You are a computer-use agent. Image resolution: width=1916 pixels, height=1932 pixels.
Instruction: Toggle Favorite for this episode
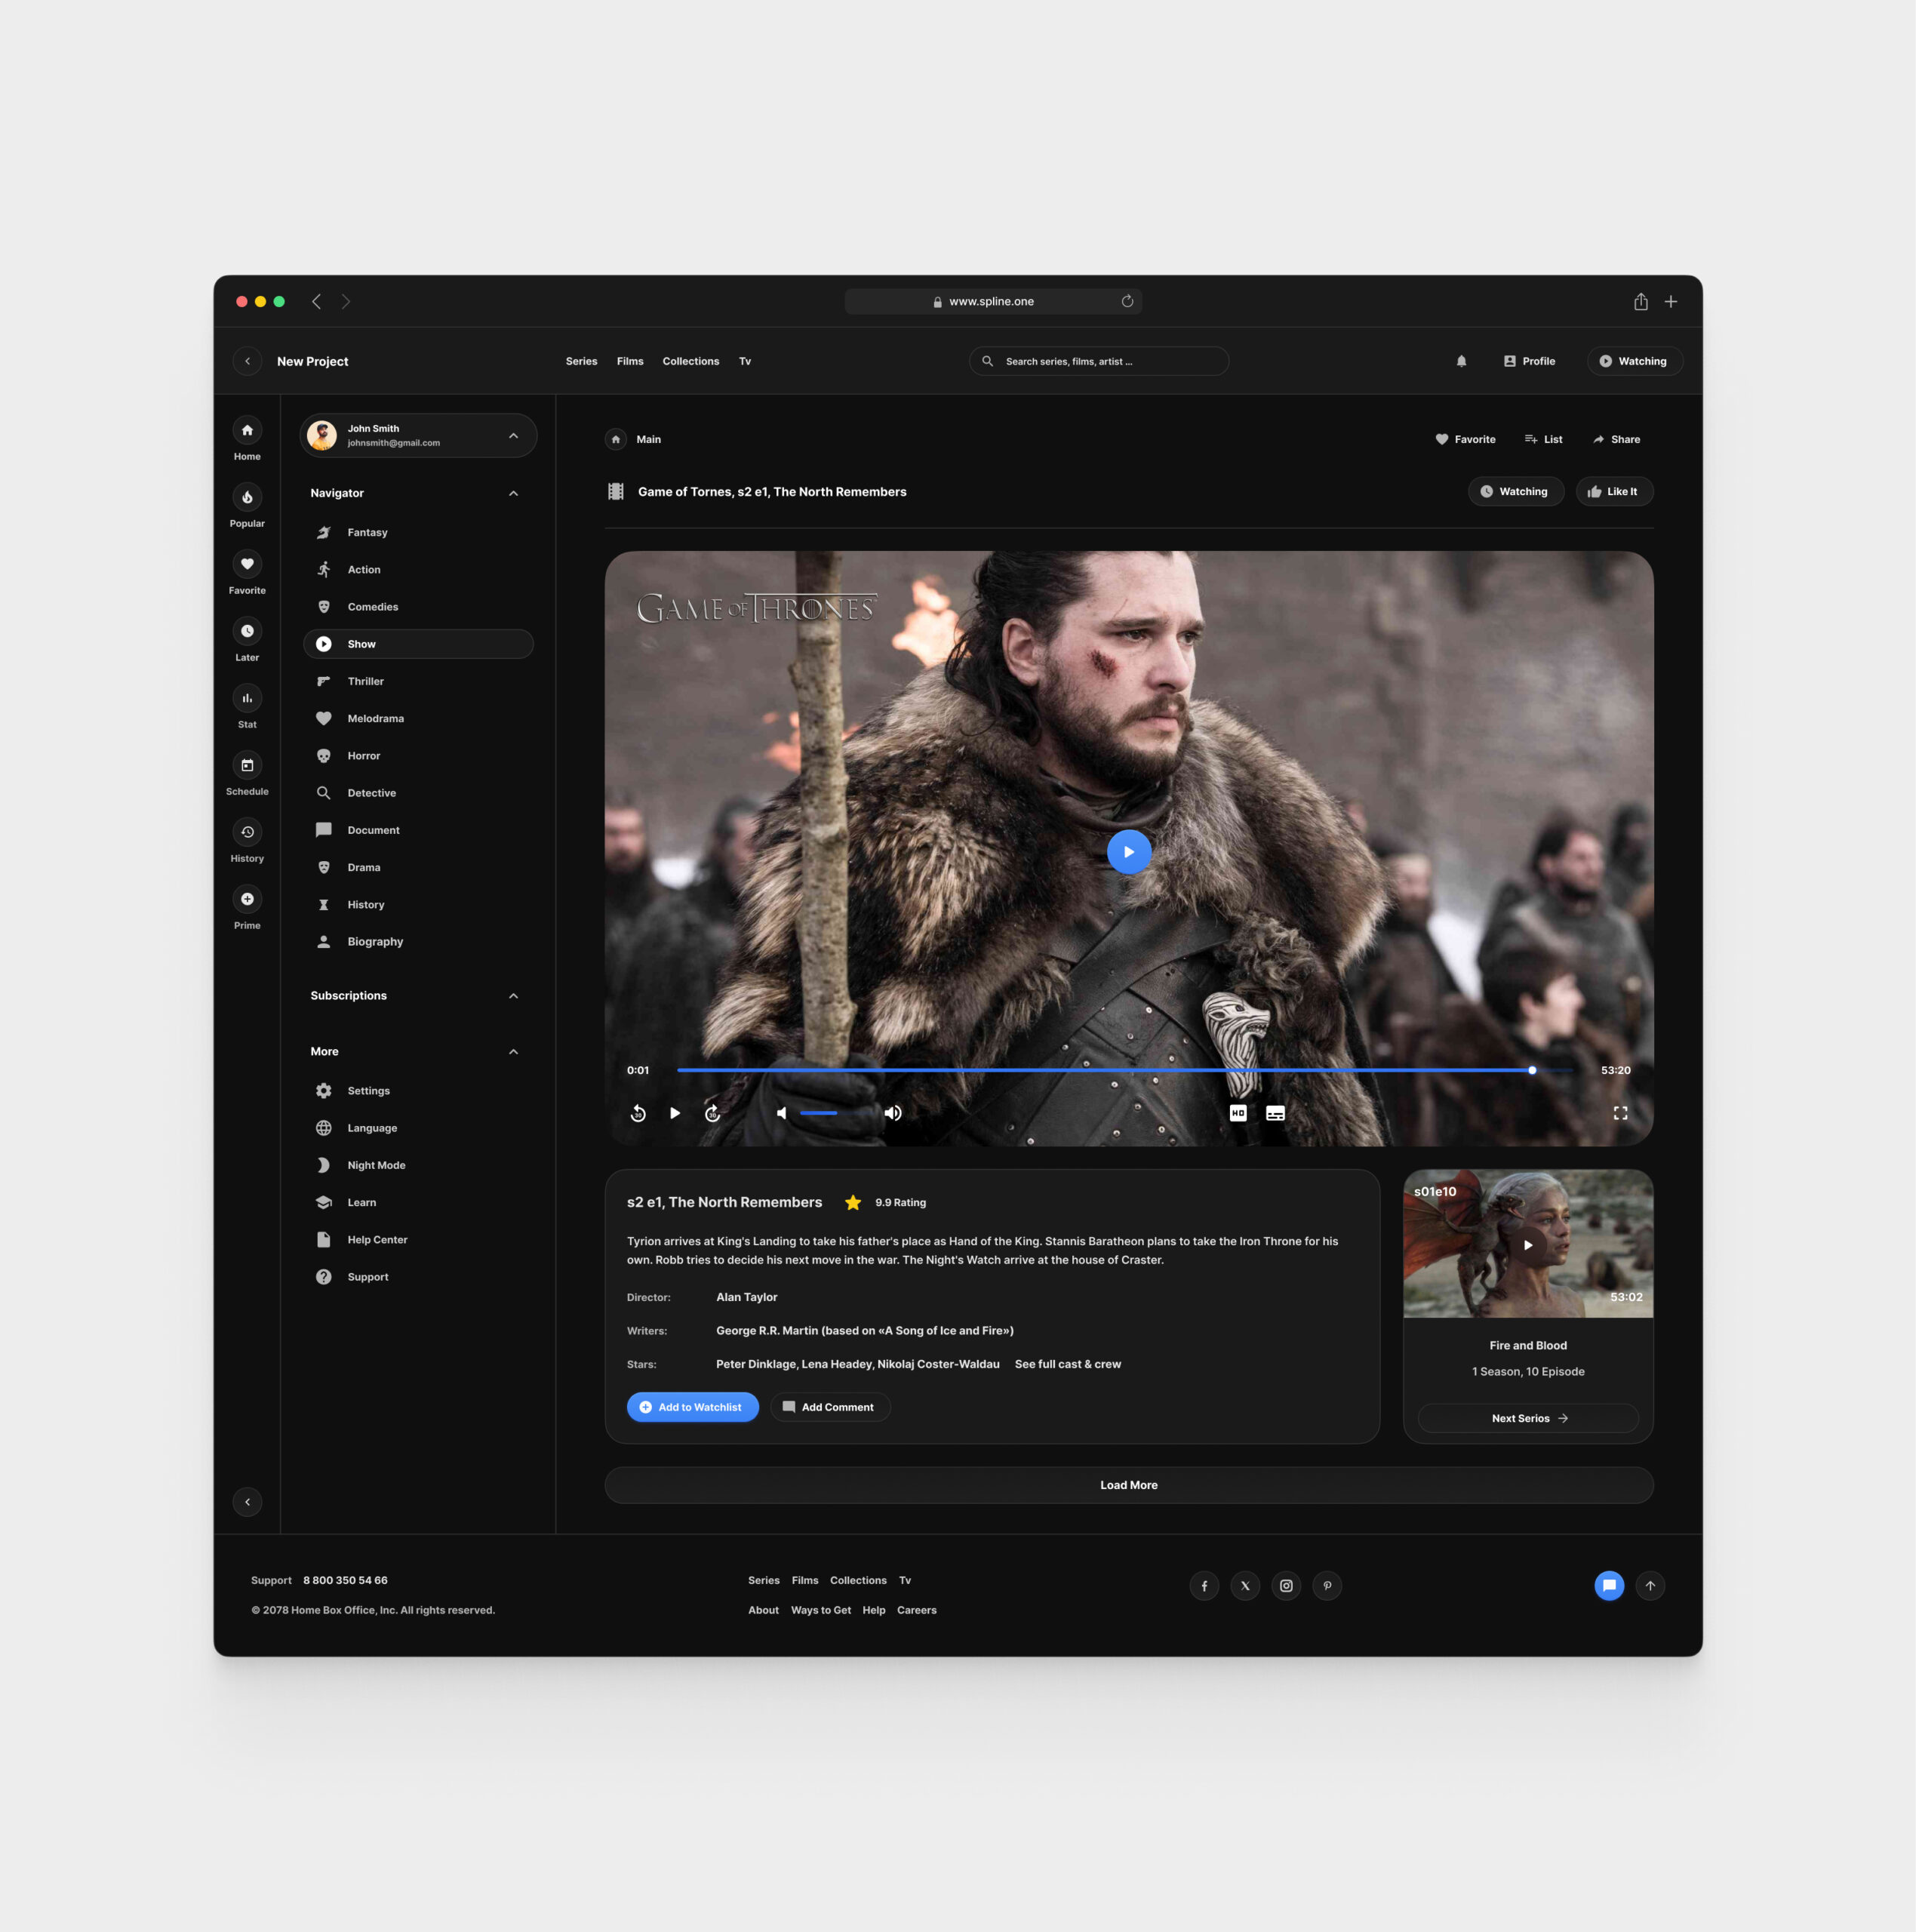[1465, 439]
